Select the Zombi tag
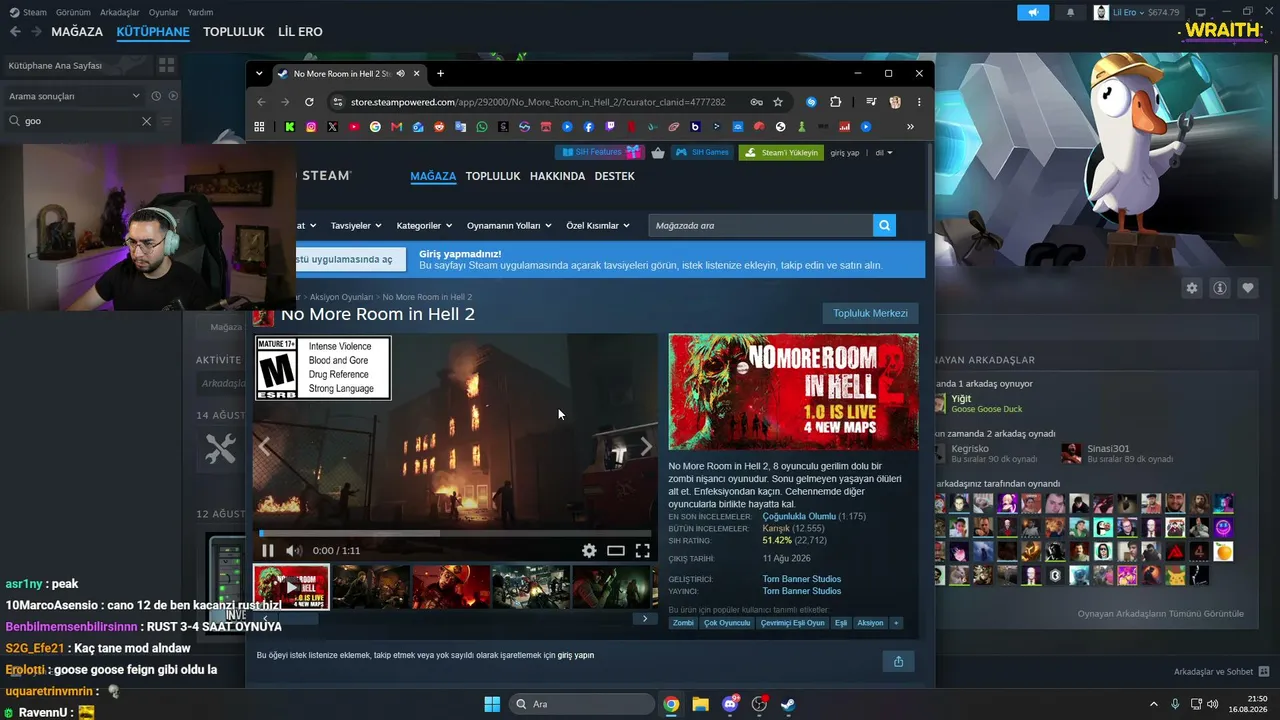 683,623
